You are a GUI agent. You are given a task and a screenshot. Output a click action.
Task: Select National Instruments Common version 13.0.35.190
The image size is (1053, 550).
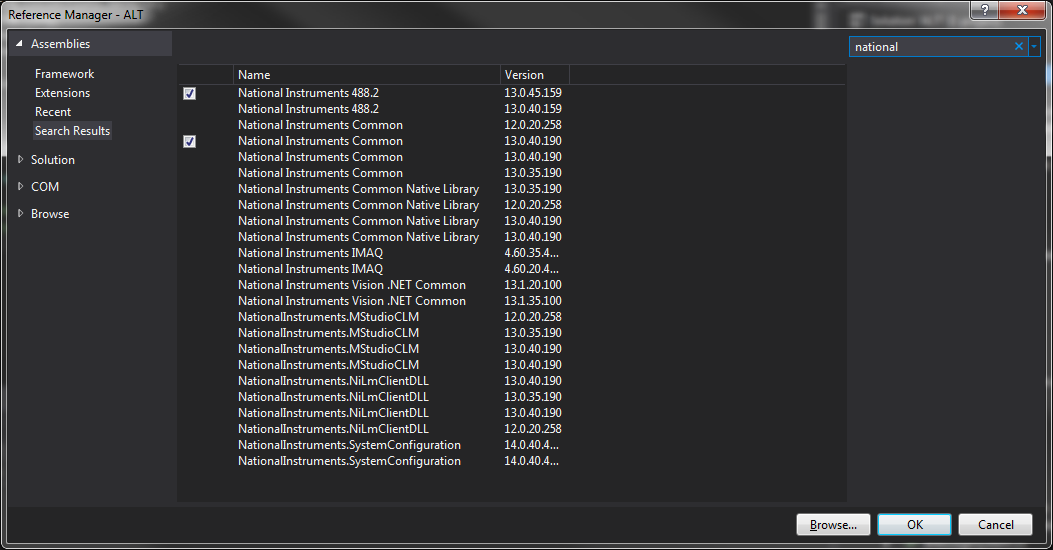click(x=511, y=173)
